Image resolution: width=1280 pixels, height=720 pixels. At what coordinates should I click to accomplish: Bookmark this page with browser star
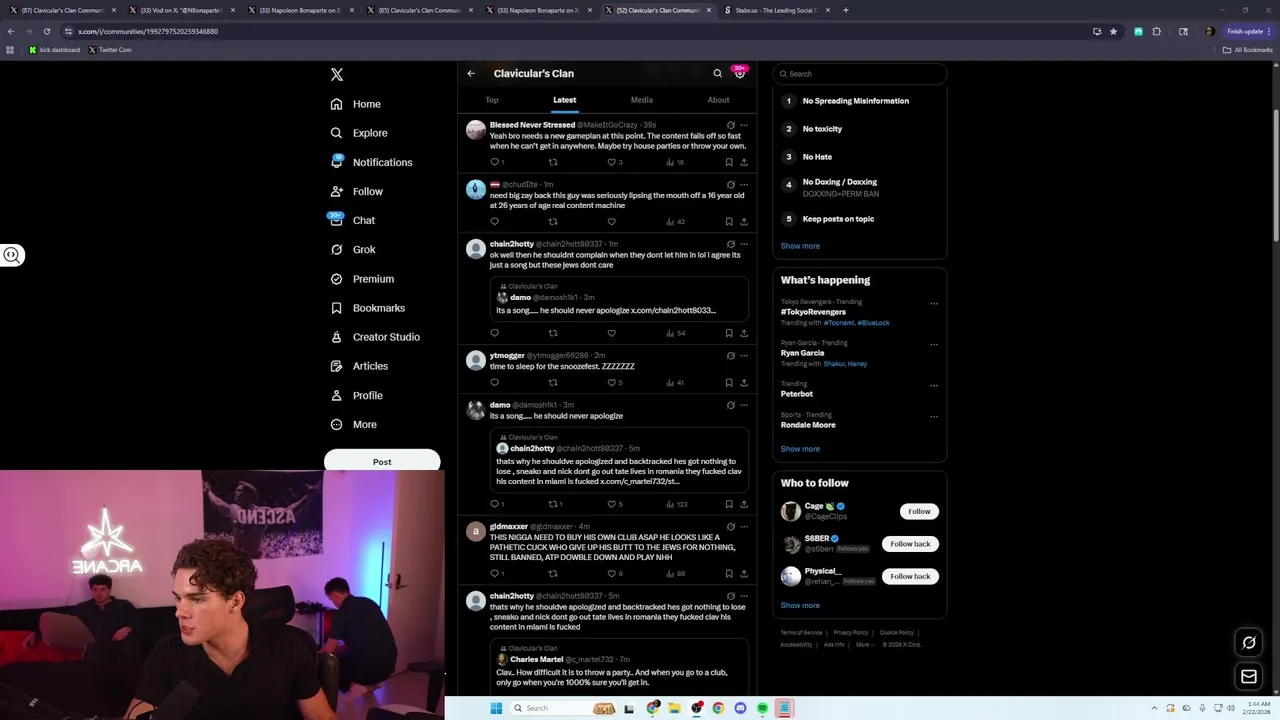click(1113, 31)
